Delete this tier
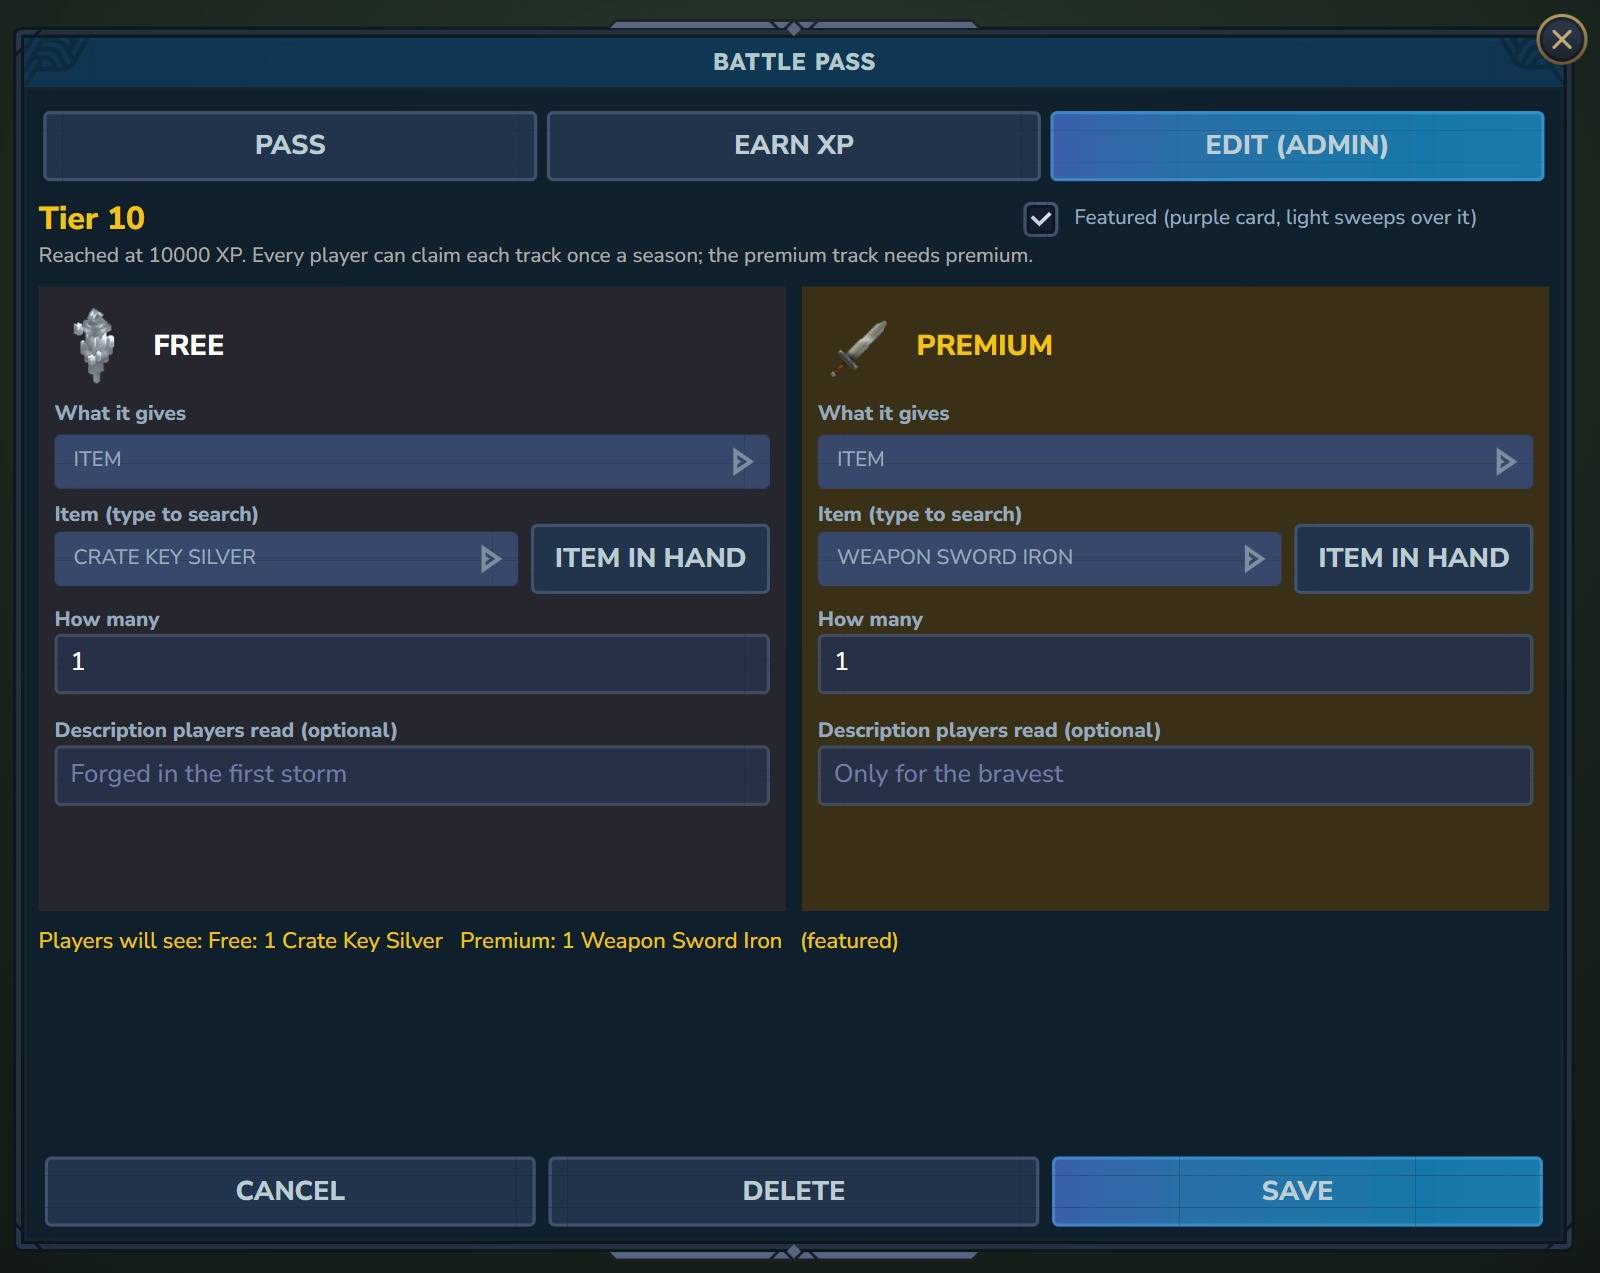1600x1273 pixels. 794,1191
